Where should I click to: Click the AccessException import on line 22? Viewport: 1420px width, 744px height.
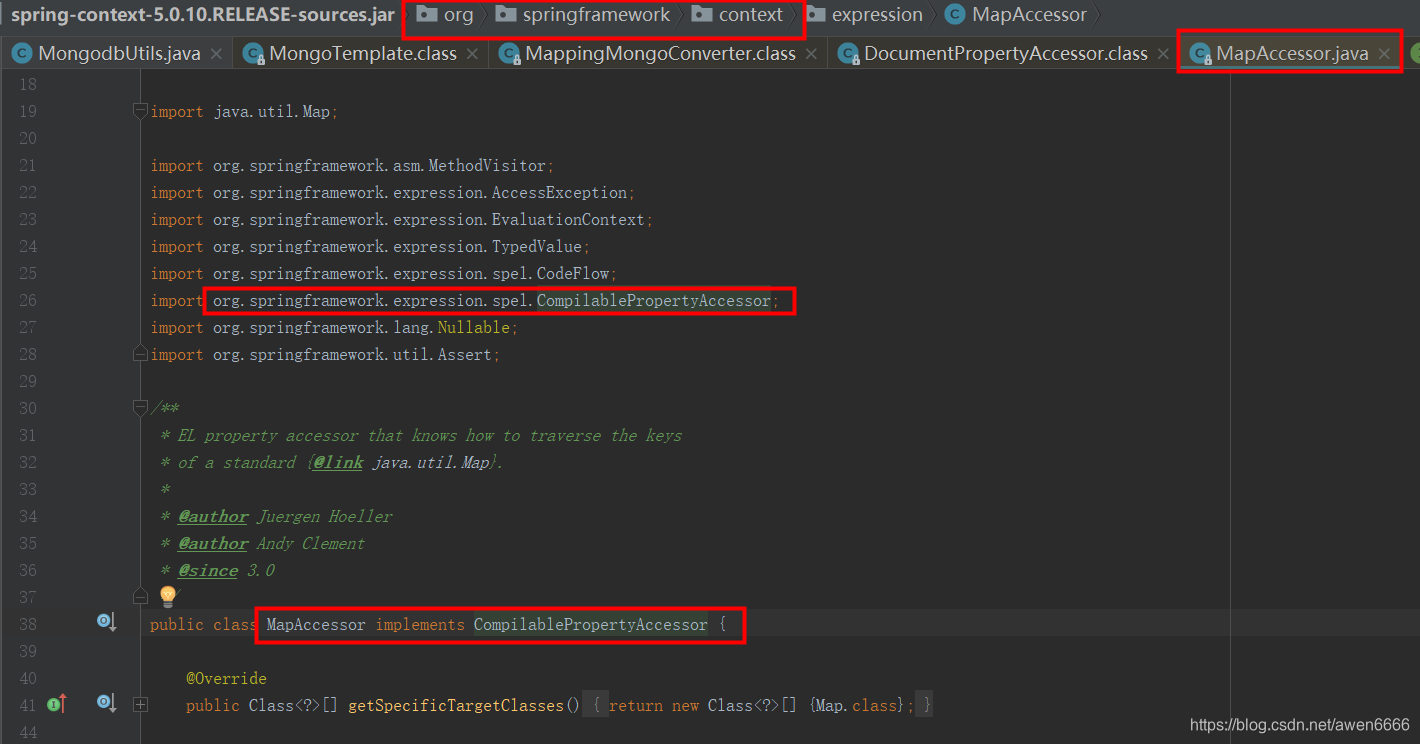(392, 193)
